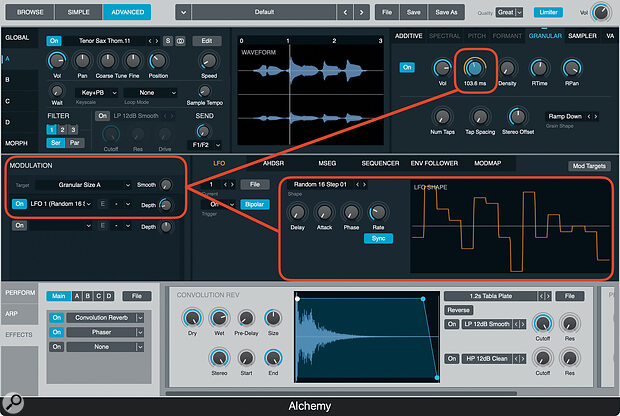
Task: Toggle the LFO Bipolar button
Action: coord(255,204)
